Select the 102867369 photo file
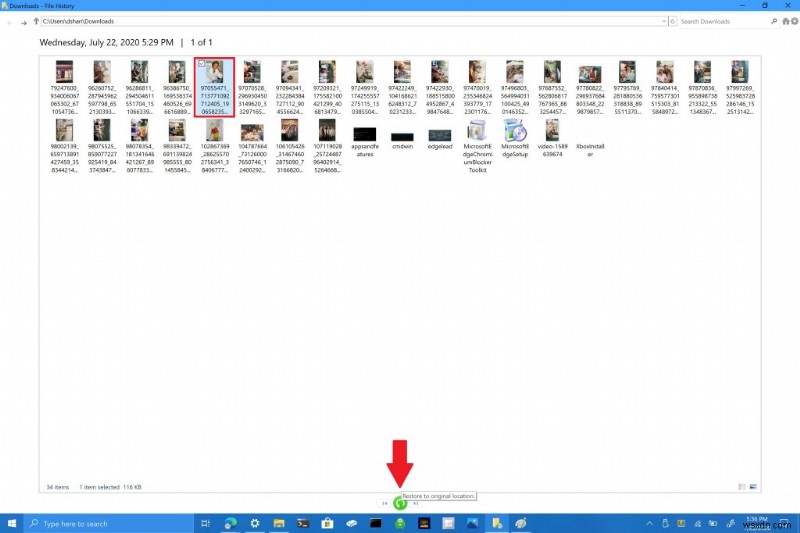800x533 pixels. (215, 146)
